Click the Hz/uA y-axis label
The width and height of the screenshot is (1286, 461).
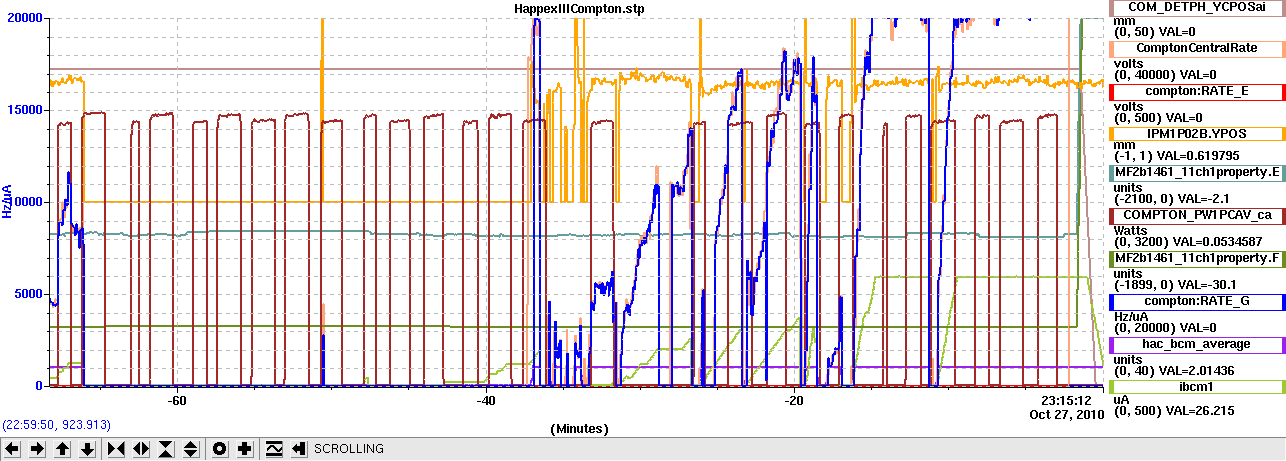(7, 200)
